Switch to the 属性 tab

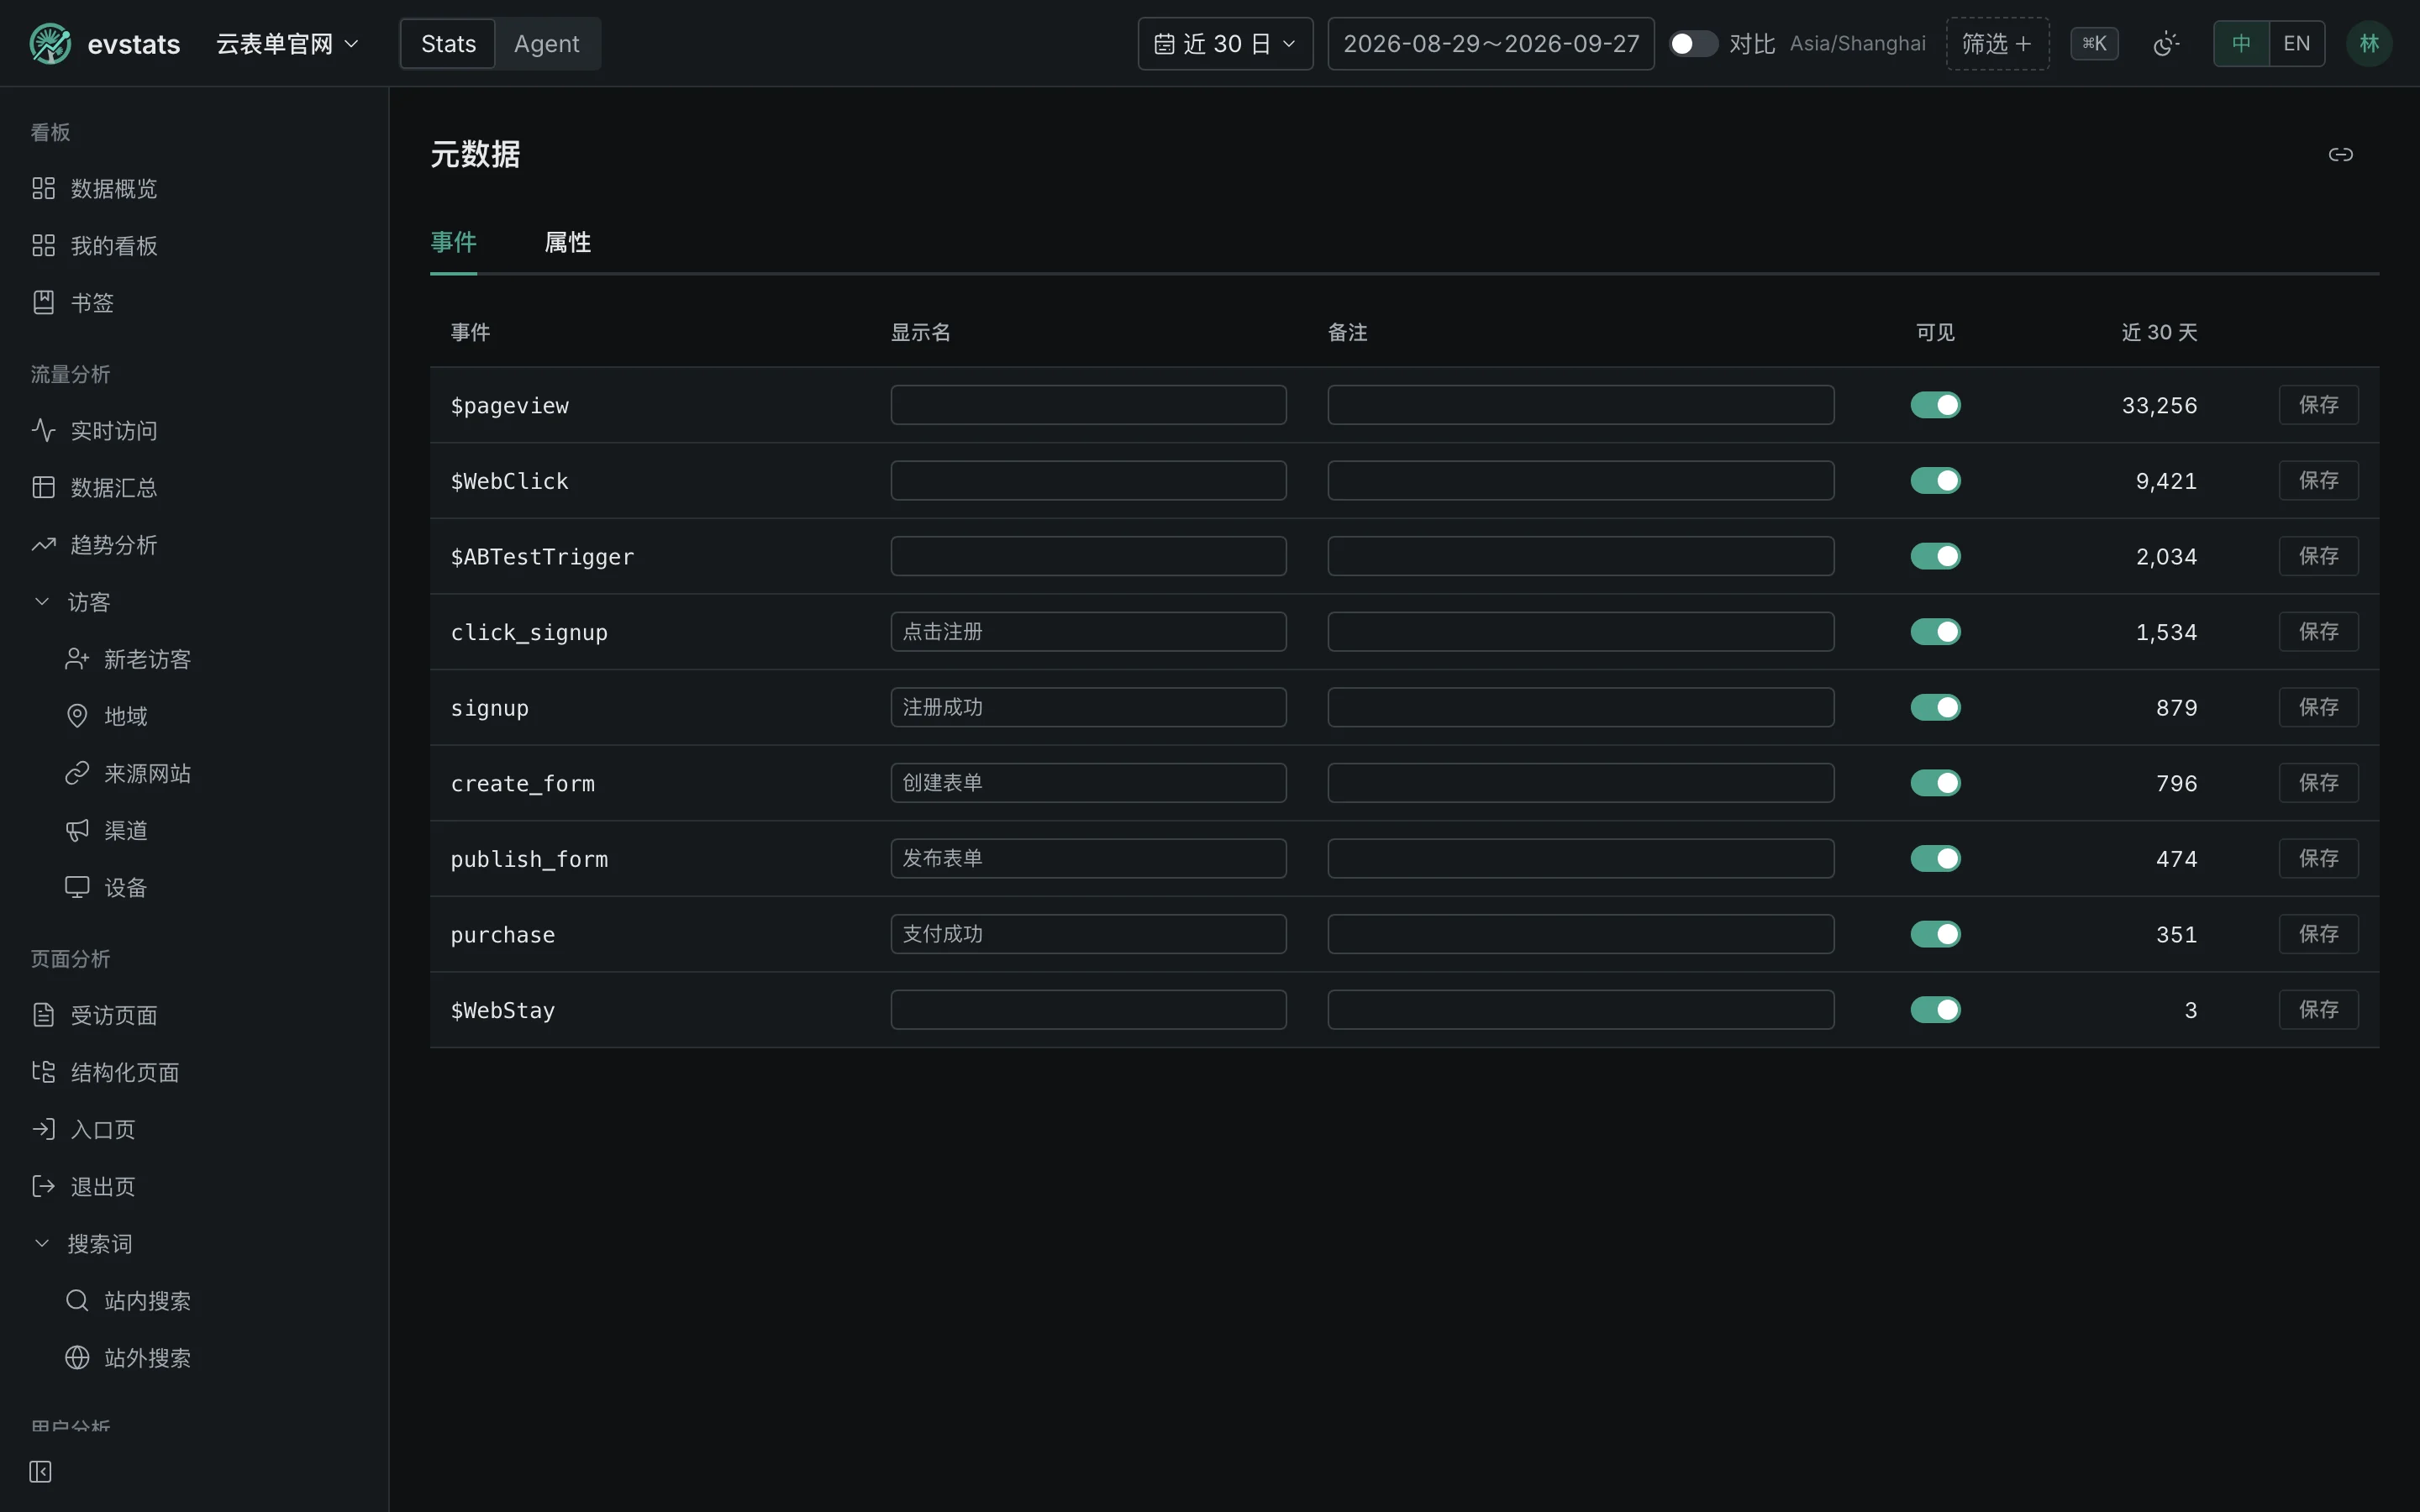[567, 242]
